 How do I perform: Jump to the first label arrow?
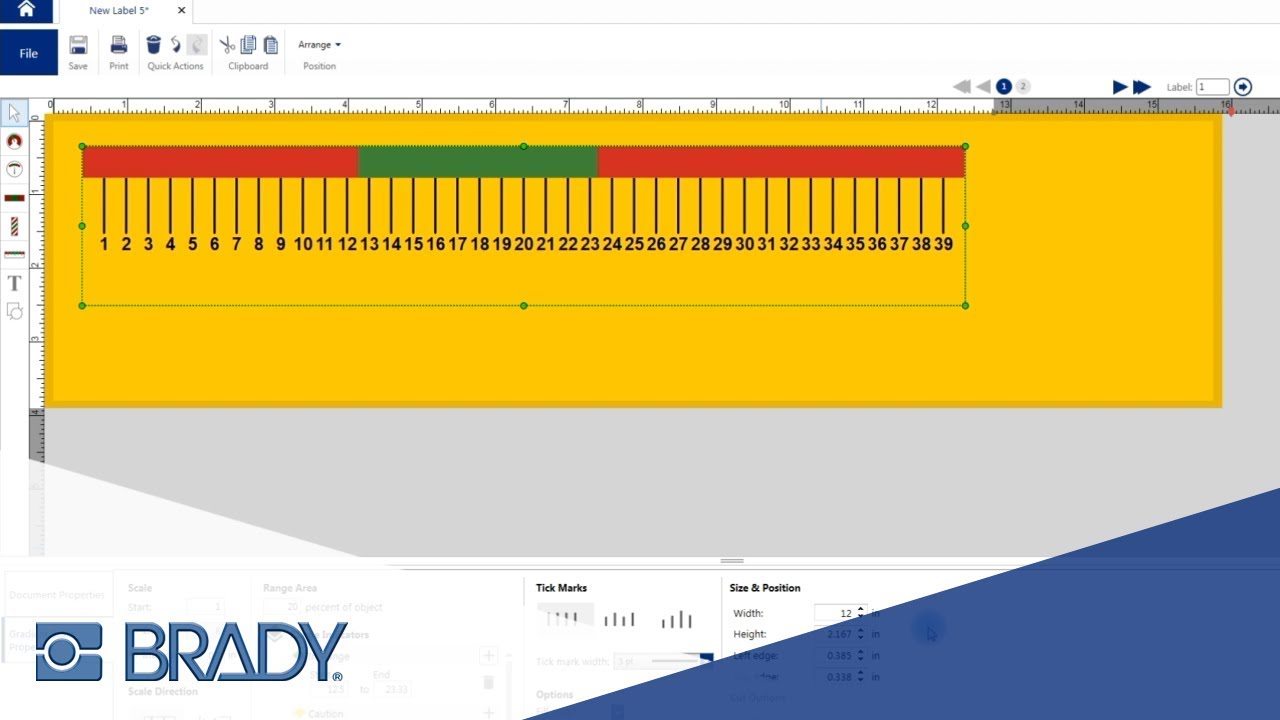[x=962, y=87]
